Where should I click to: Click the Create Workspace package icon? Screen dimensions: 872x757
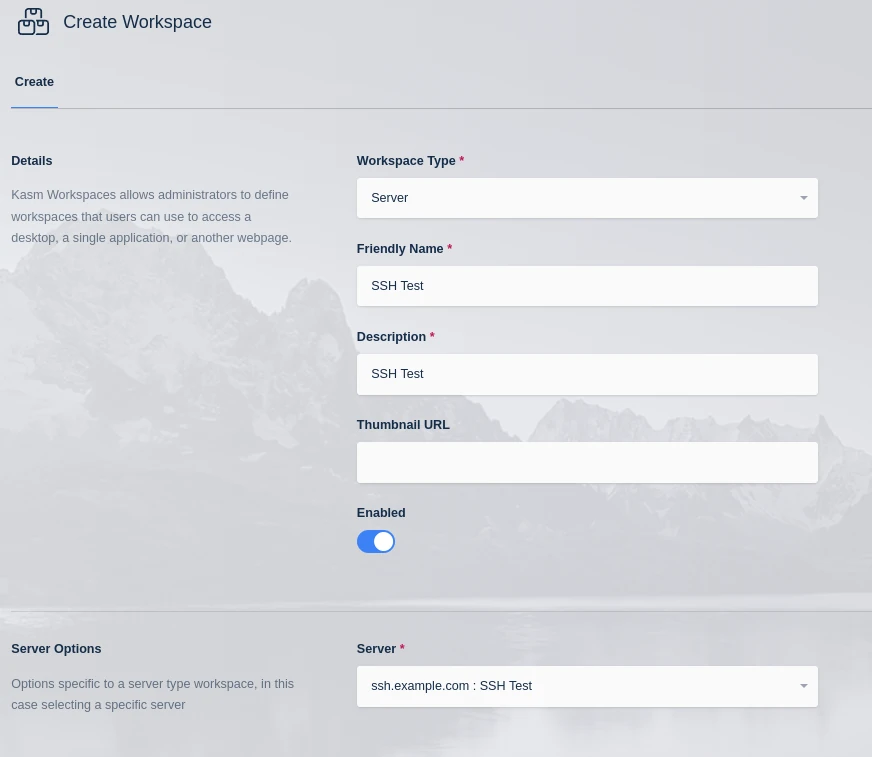33,21
